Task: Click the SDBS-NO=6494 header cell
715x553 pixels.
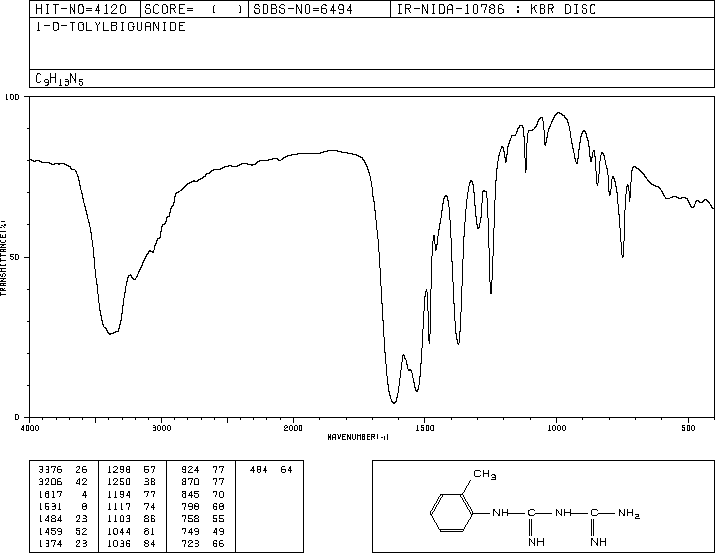Action: (x=319, y=9)
